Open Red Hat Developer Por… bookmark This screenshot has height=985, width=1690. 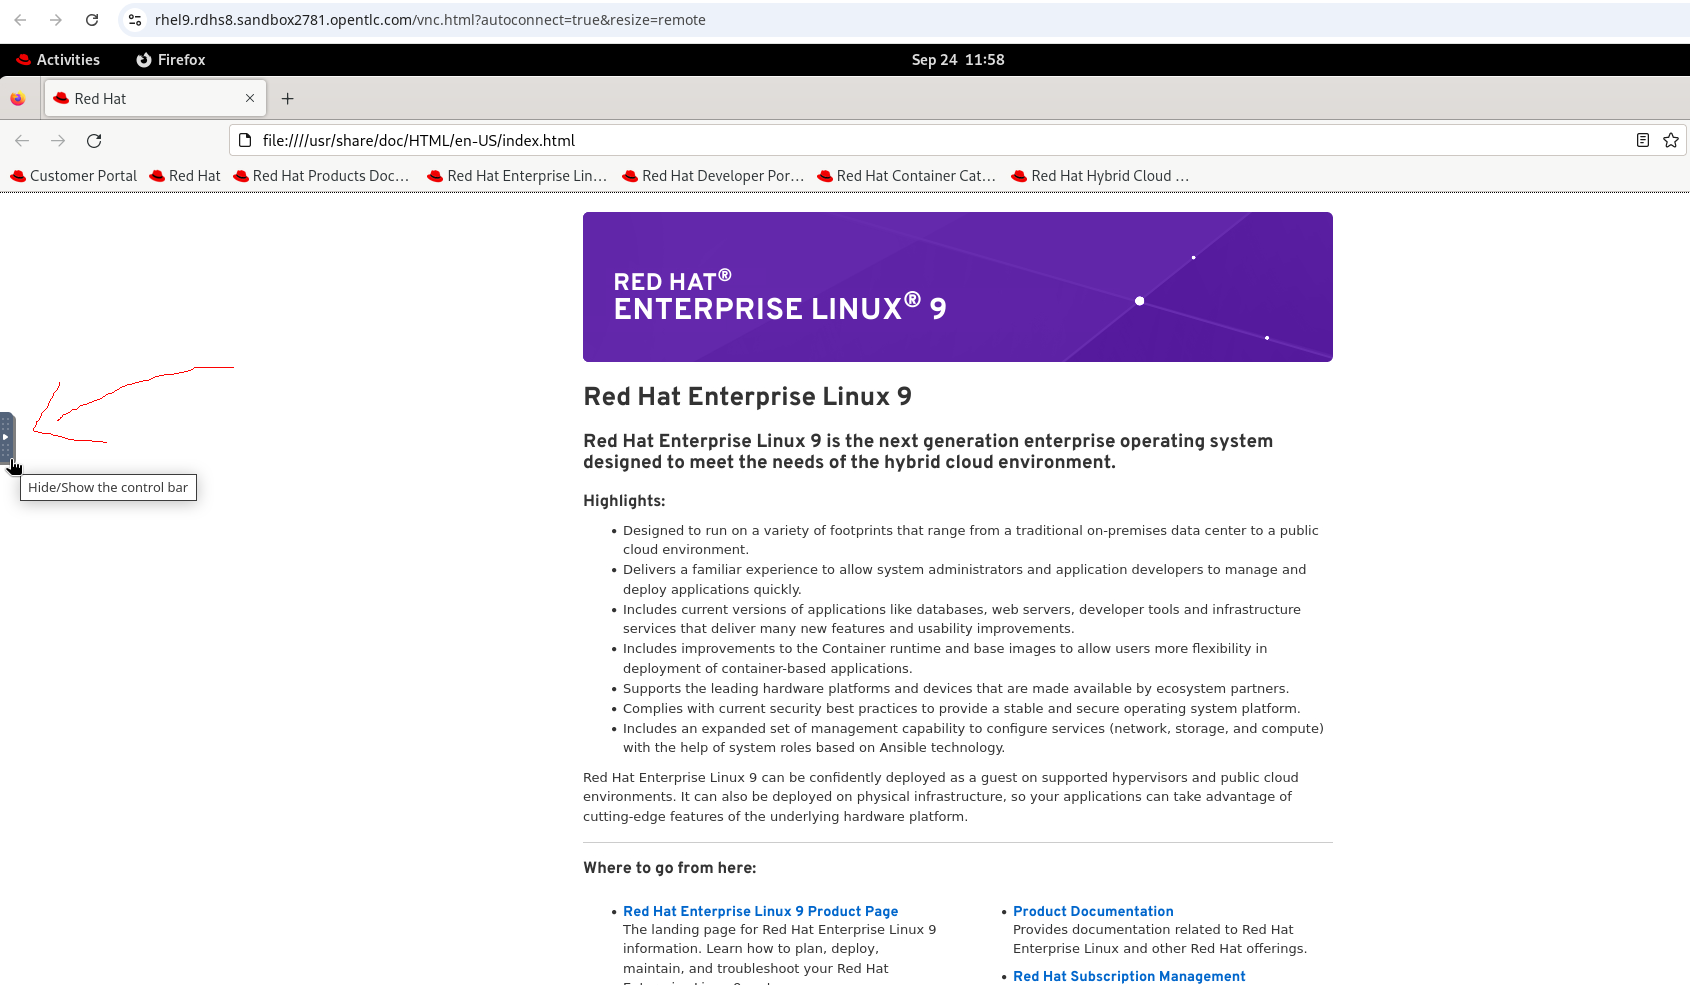coord(713,176)
